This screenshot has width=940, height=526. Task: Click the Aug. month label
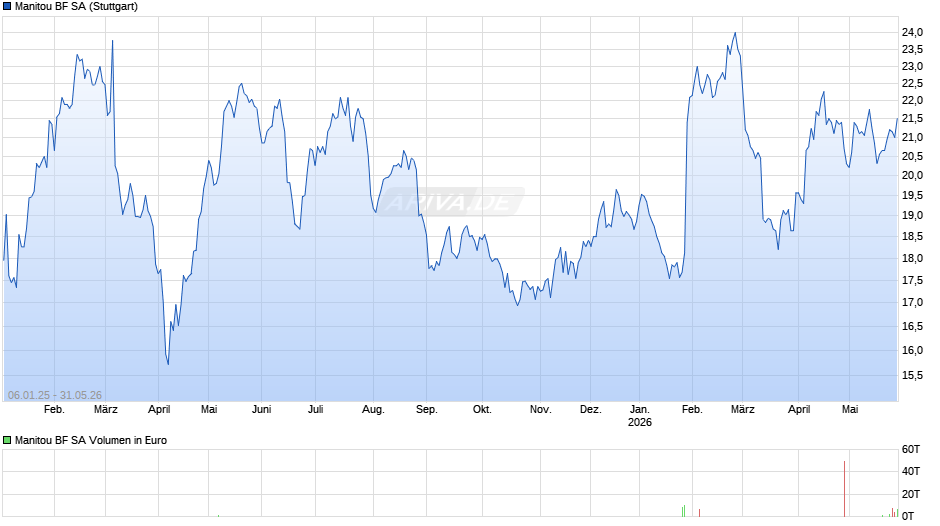[373, 409]
